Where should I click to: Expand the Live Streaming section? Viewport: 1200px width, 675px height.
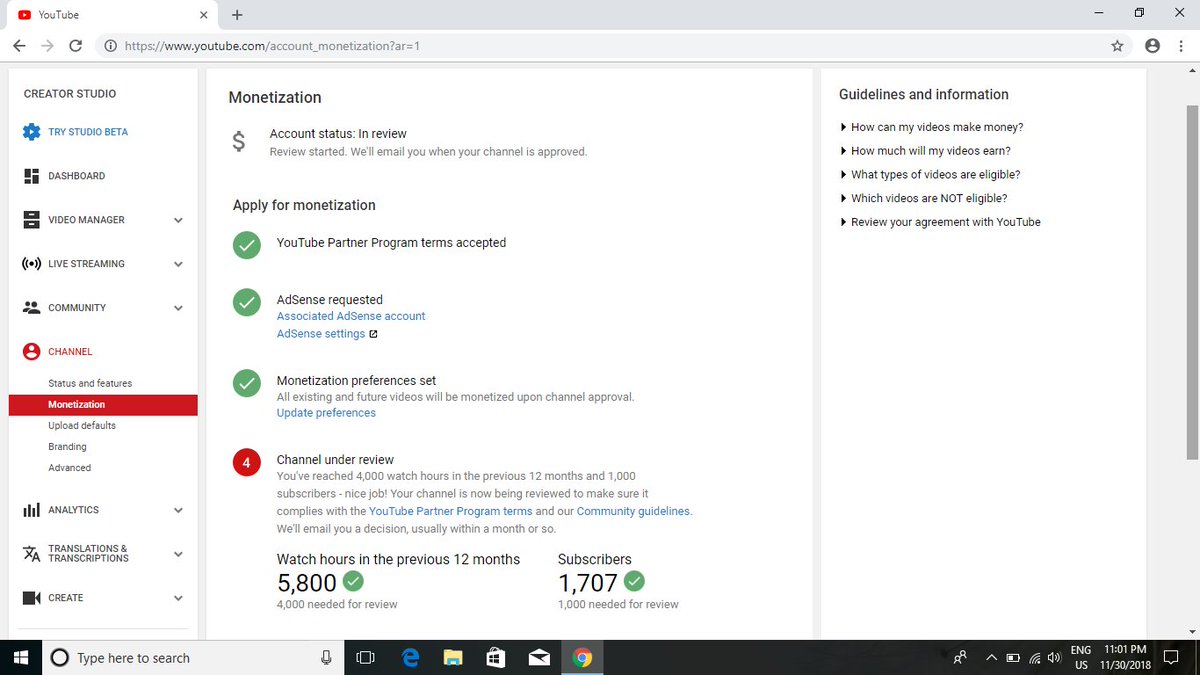(178, 265)
